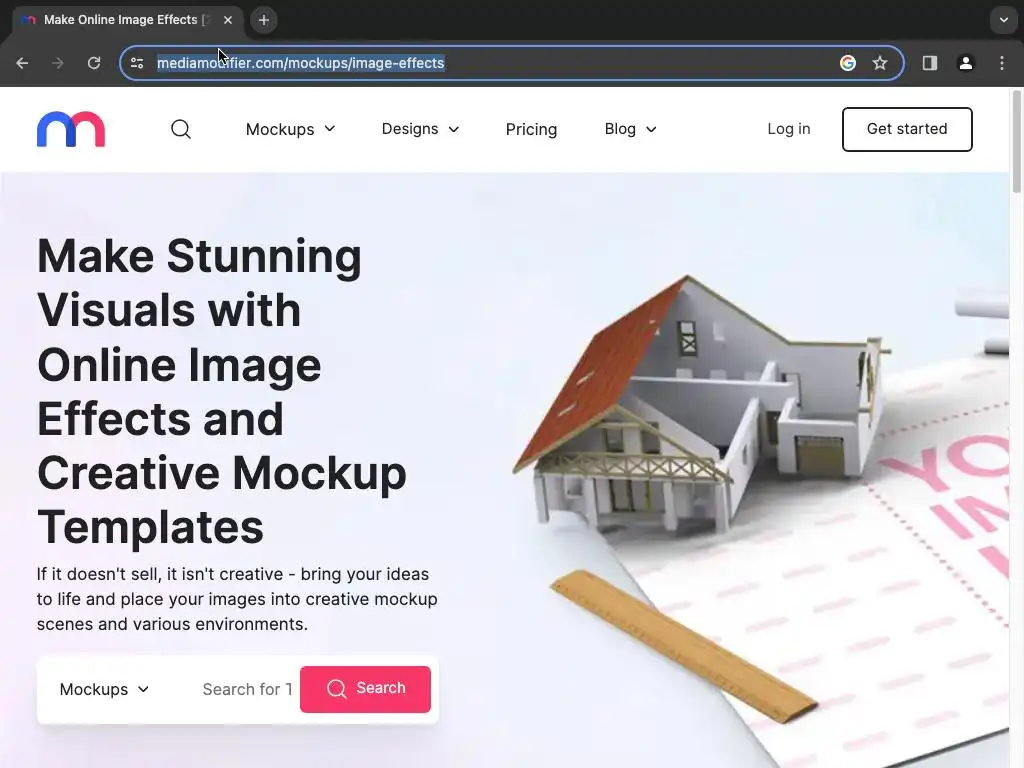This screenshot has height=768, width=1024.
Task: Focus the Search for templates input field
Action: (x=247, y=689)
